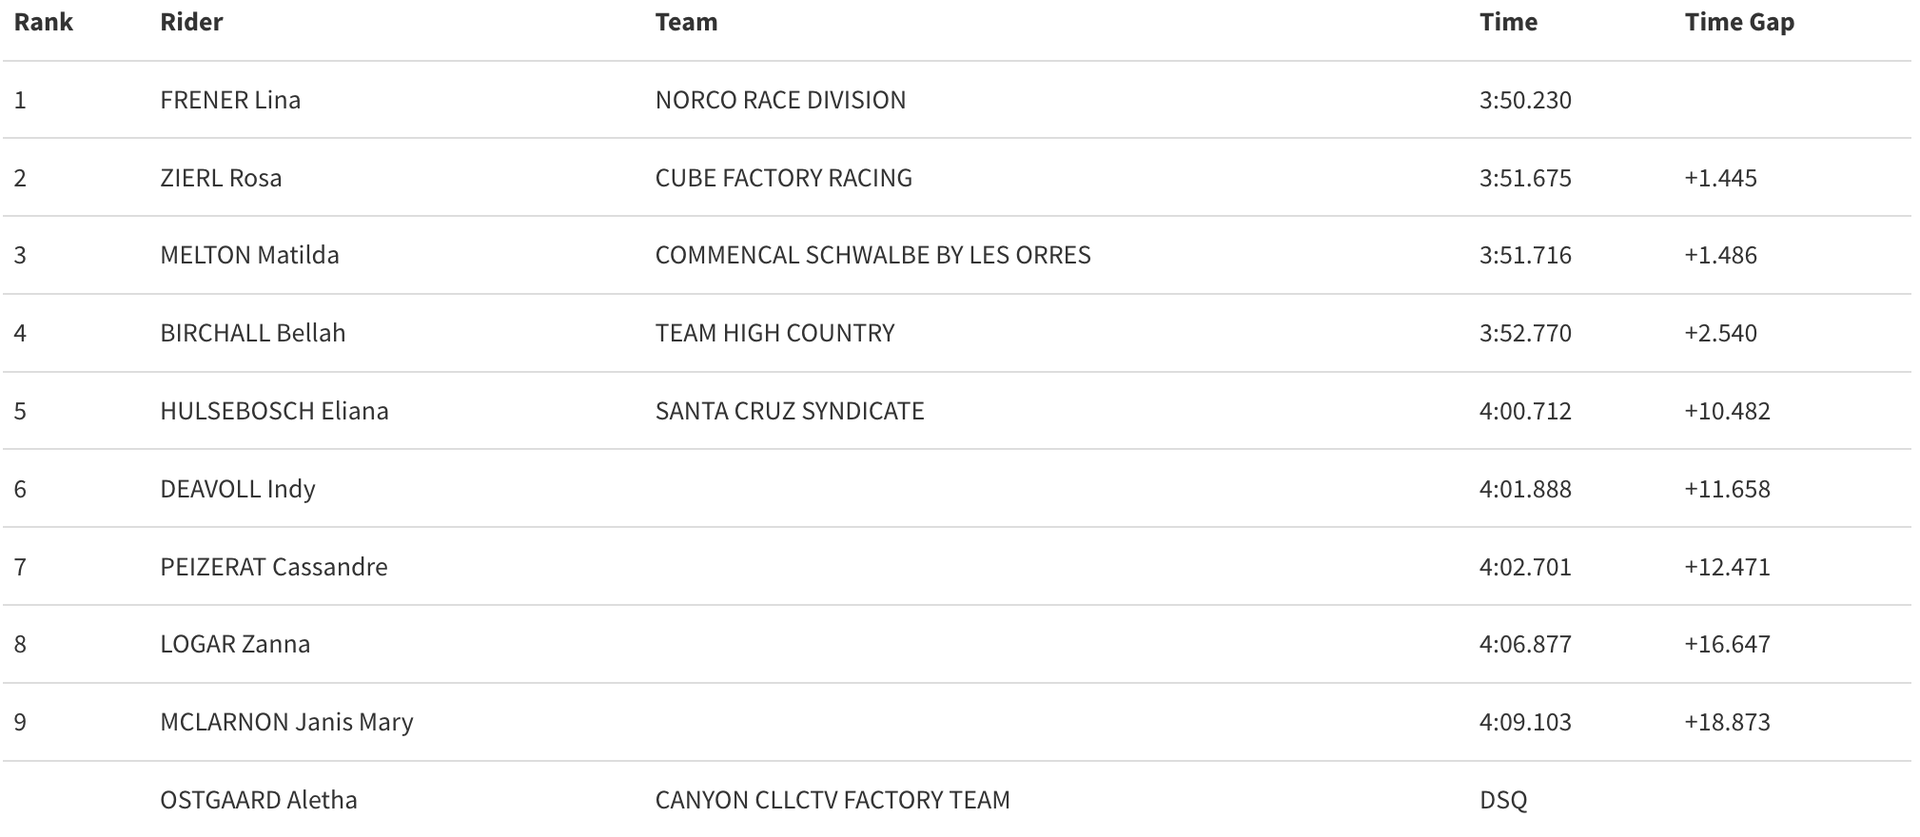Open rider MELTON Matilda
This screenshot has height=837, width=1920.
coord(249,255)
